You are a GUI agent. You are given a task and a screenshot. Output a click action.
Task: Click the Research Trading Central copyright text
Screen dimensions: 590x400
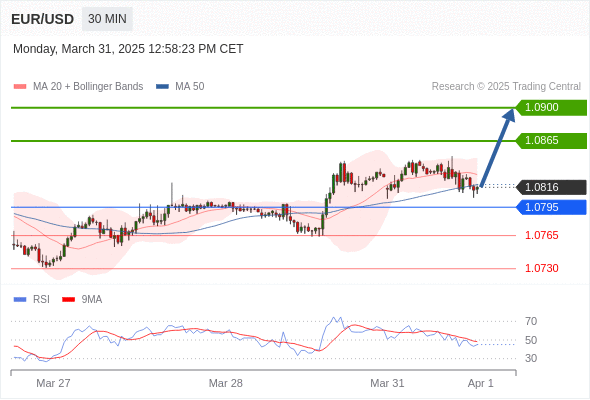[506, 87]
